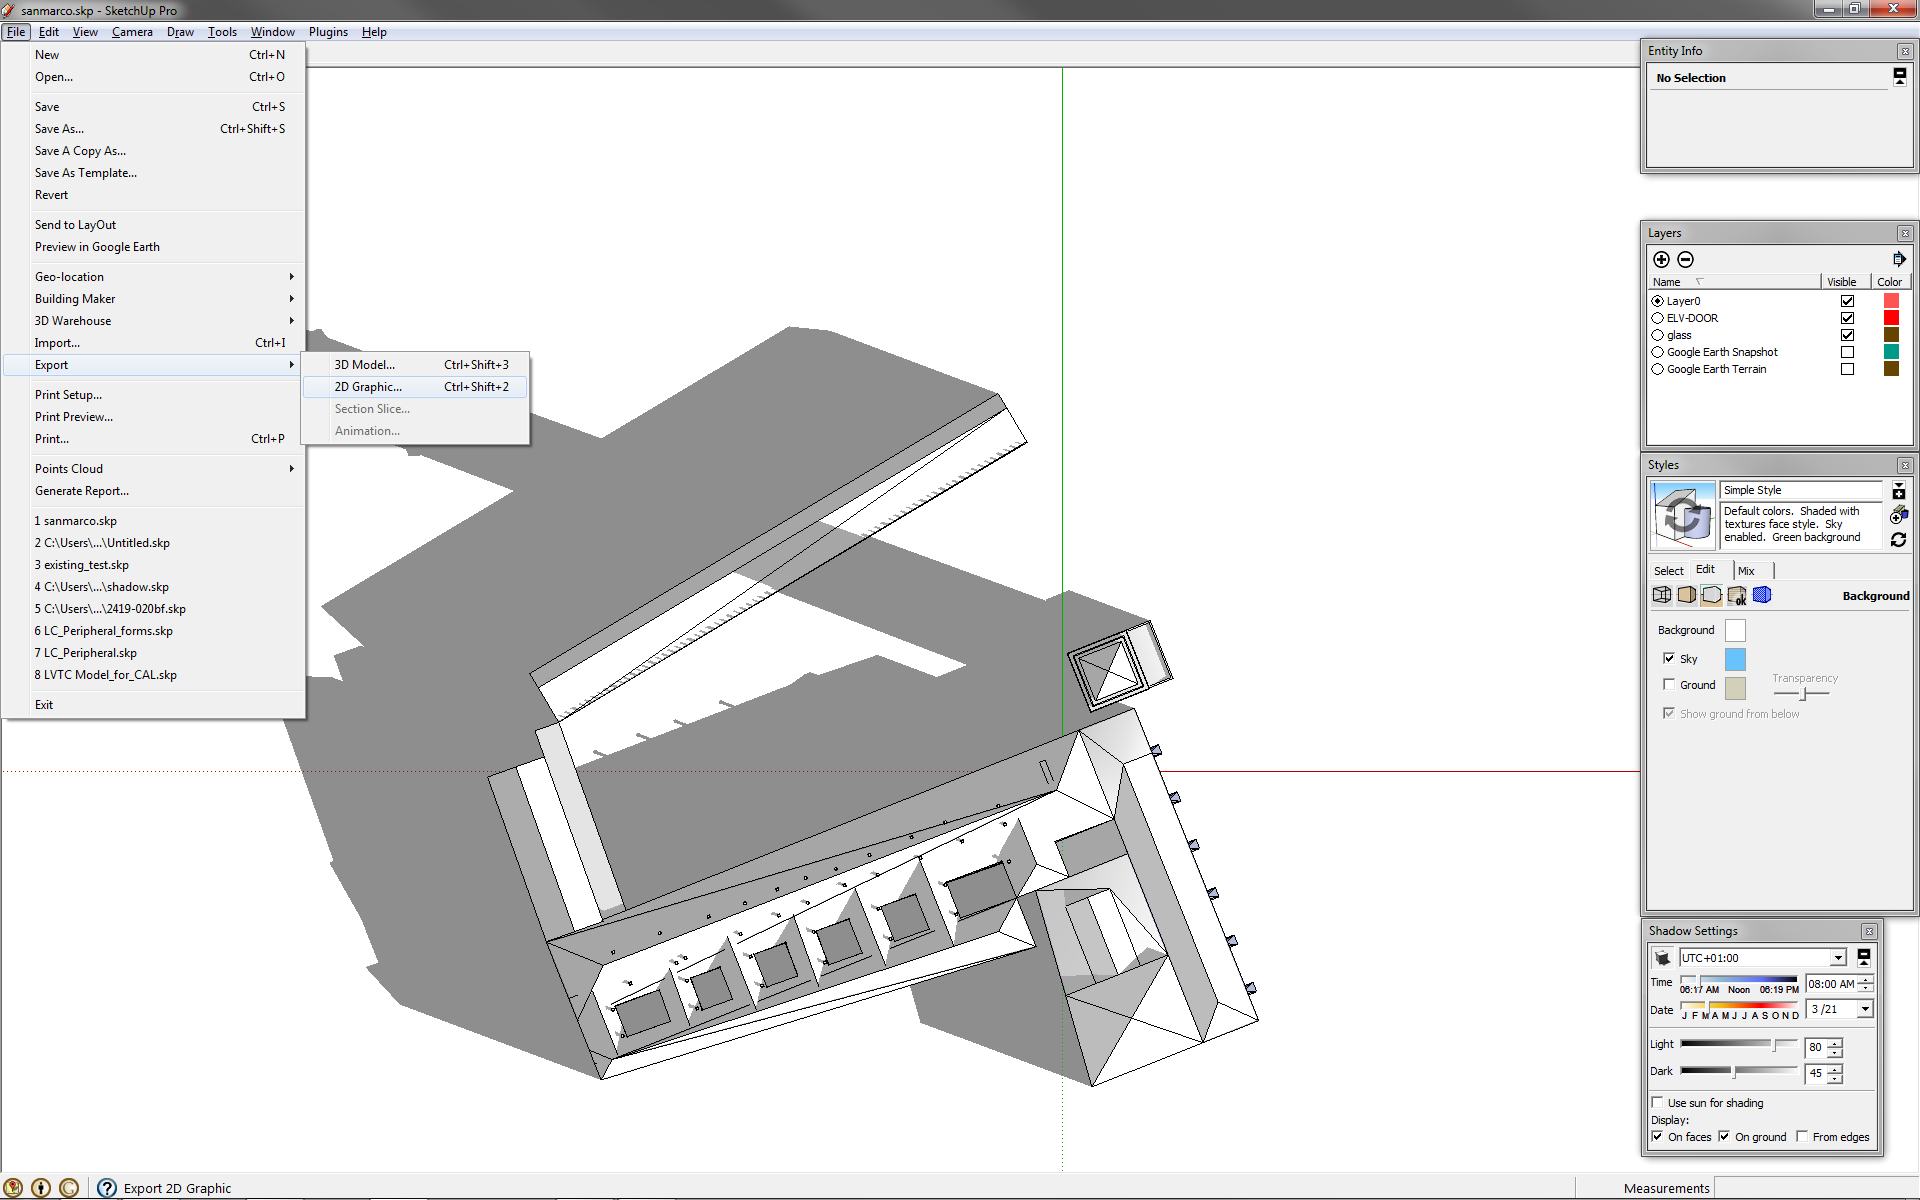Screen dimensions: 1920x1200
Task: Toggle visibility of glass layer
Action: click(x=1847, y=335)
